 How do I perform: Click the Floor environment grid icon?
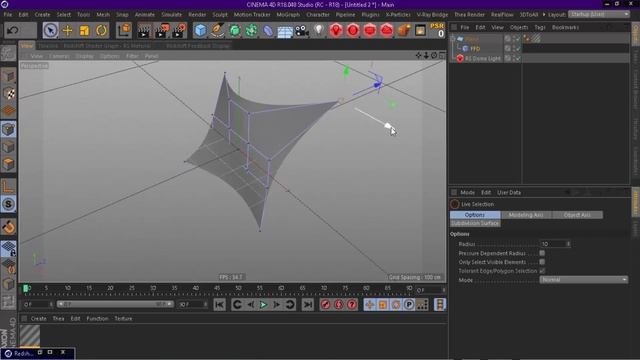click(x=285, y=31)
